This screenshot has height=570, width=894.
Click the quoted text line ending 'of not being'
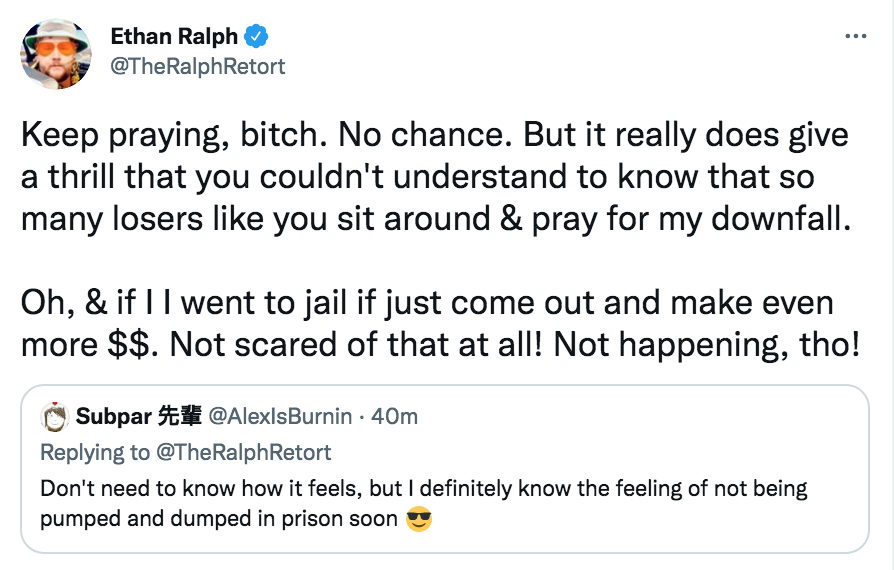(424, 489)
